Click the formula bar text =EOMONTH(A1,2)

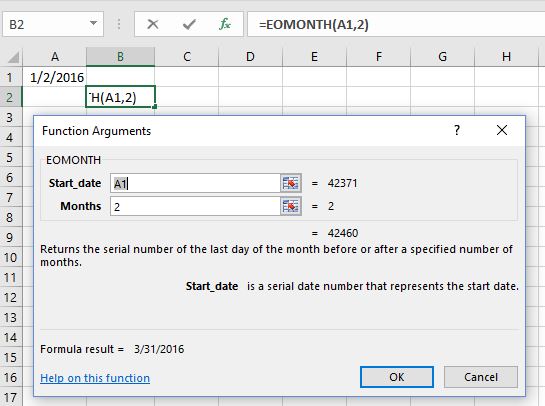tap(314, 25)
